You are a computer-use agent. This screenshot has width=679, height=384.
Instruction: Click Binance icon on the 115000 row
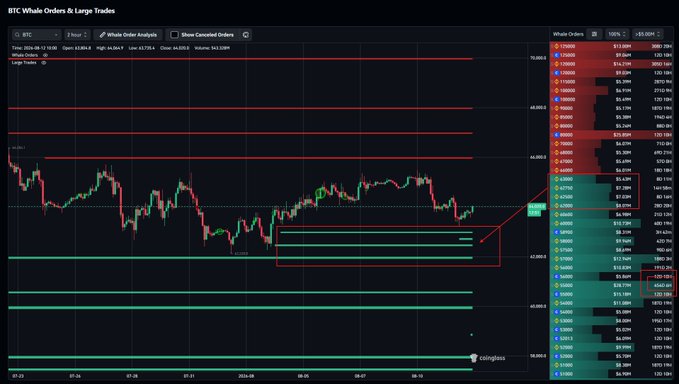(556, 82)
